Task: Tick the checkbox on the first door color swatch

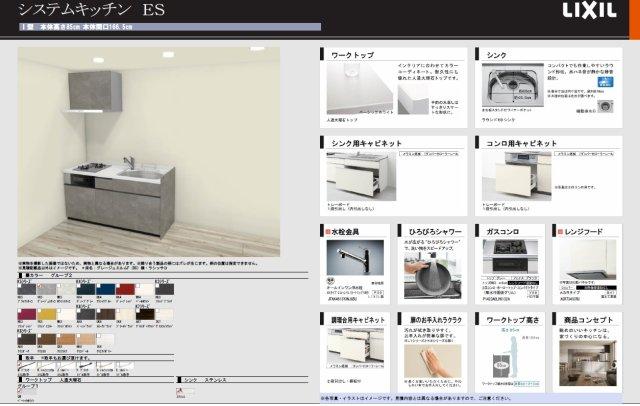Action: 20,286
